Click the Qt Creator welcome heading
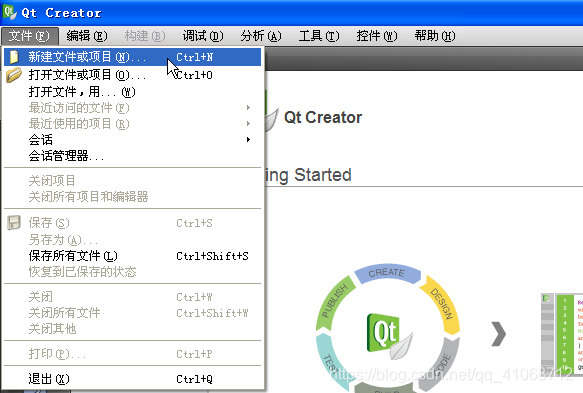Screen dimensions: 583x393 point(323,117)
